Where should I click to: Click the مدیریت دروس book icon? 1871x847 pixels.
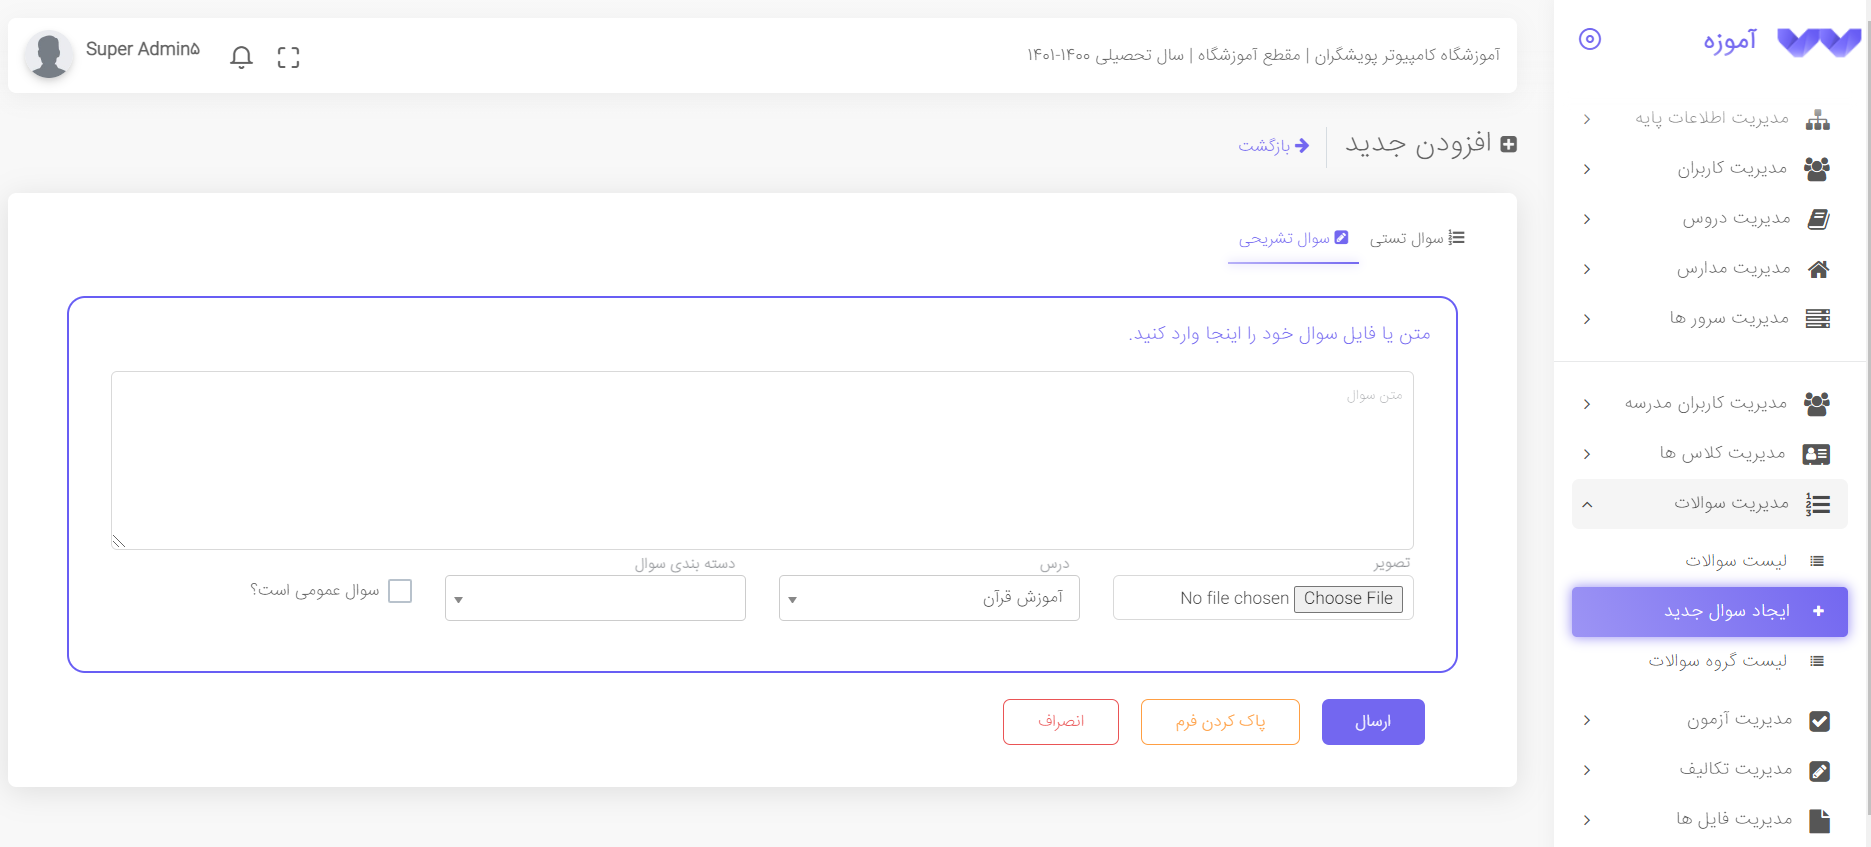pyautogui.click(x=1818, y=219)
